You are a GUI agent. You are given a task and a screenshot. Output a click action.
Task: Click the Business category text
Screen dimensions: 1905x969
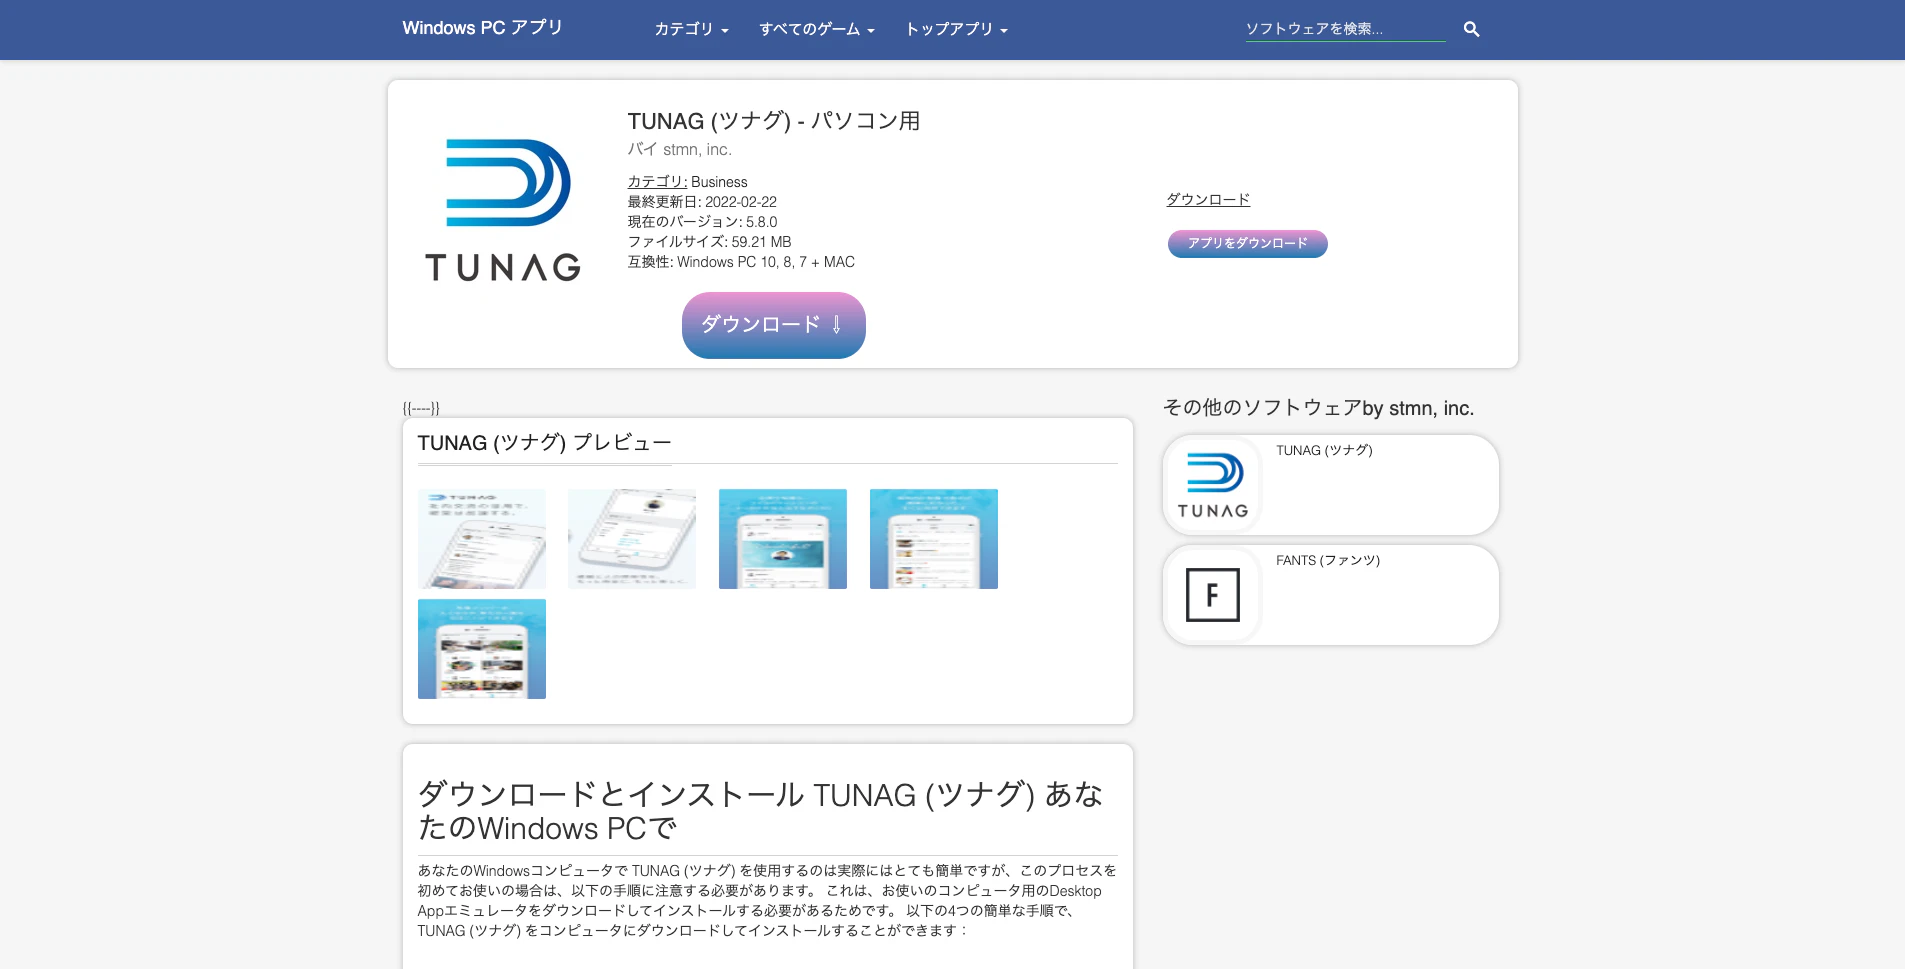pyautogui.click(x=719, y=182)
